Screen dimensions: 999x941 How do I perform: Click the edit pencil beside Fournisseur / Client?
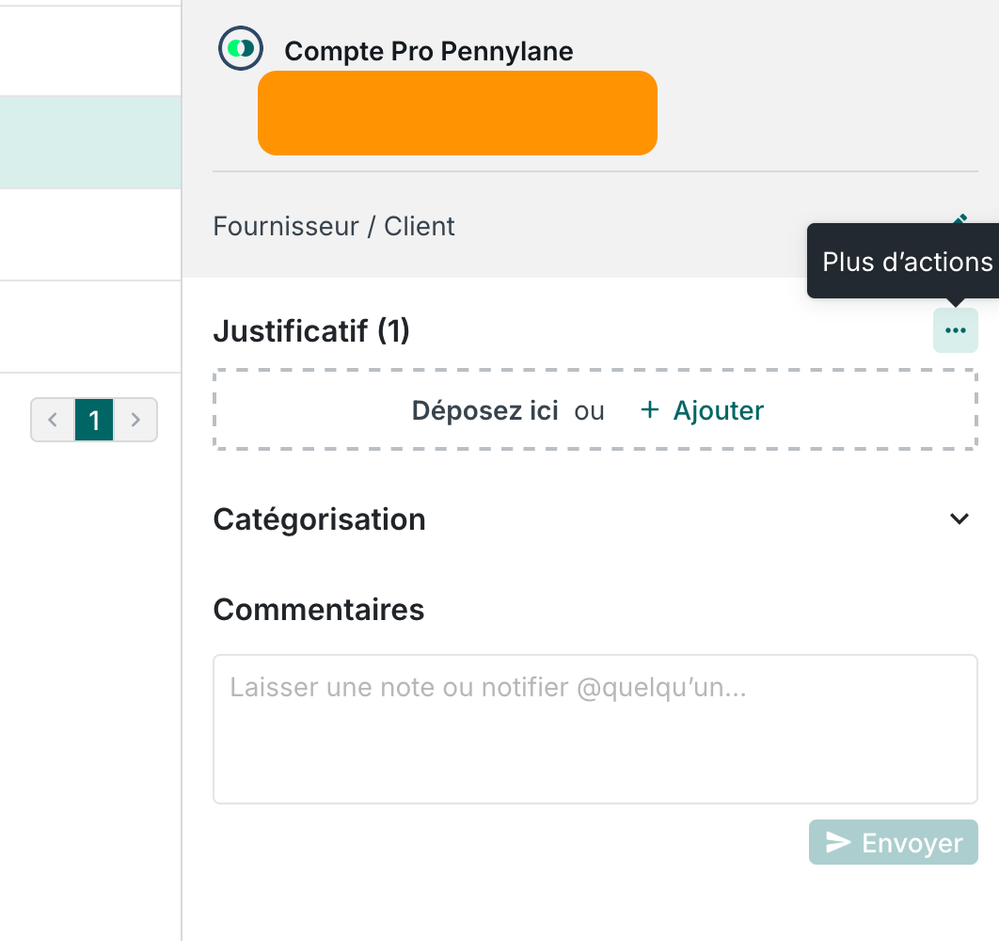[960, 220]
